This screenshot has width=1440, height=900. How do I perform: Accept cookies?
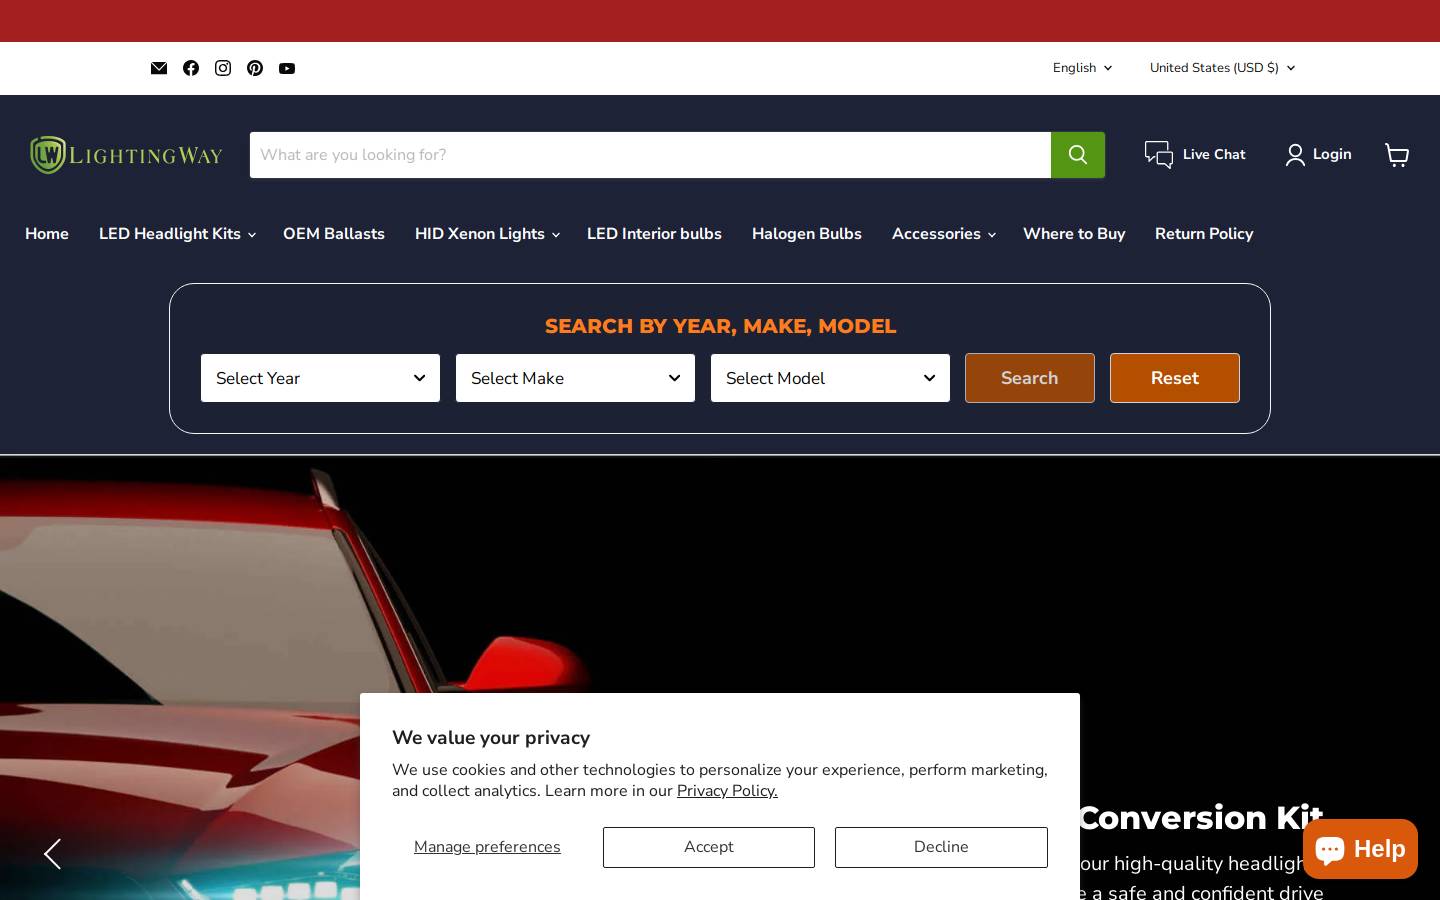click(x=709, y=847)
